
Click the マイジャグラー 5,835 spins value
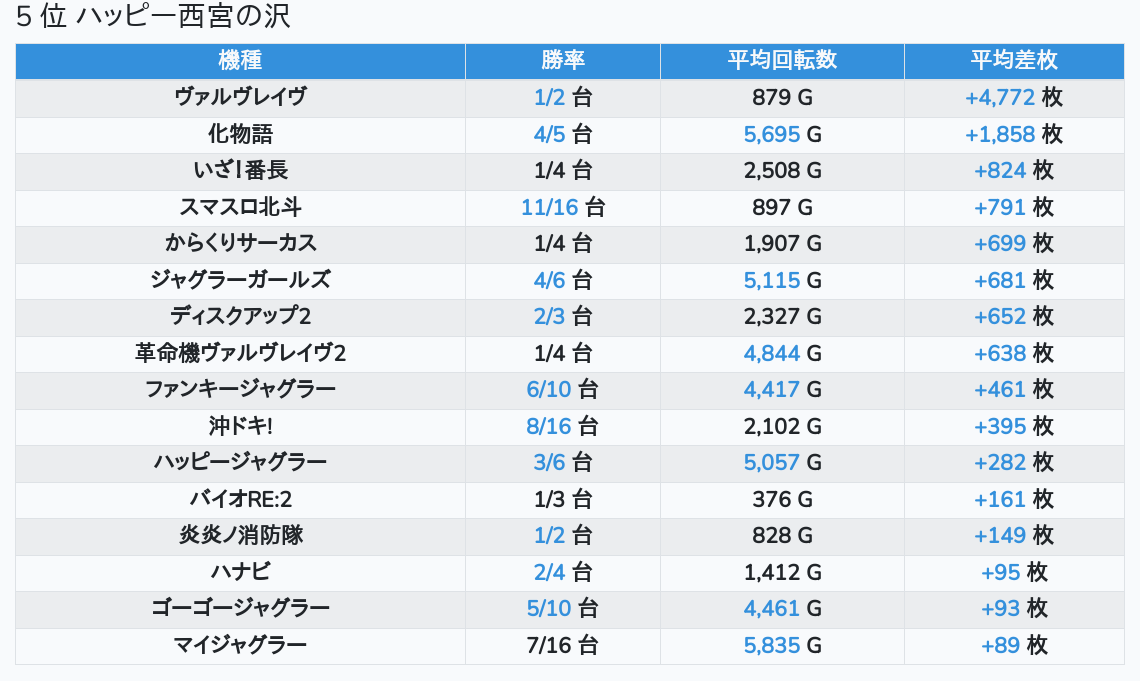click(772, 645)
